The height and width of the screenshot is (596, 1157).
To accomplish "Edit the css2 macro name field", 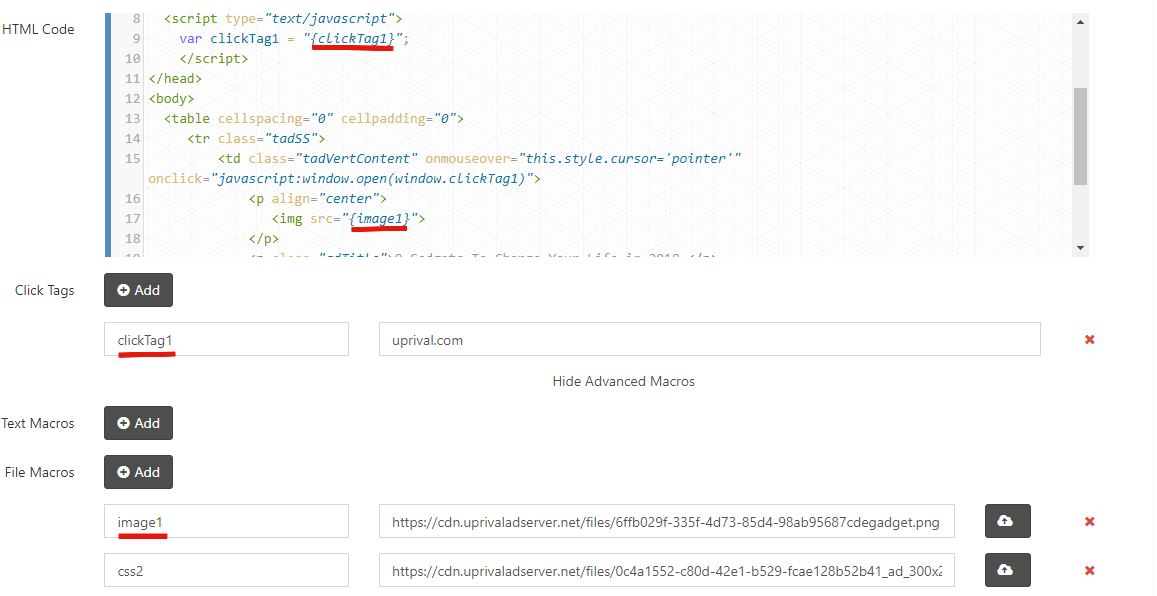I will (227, 570).
